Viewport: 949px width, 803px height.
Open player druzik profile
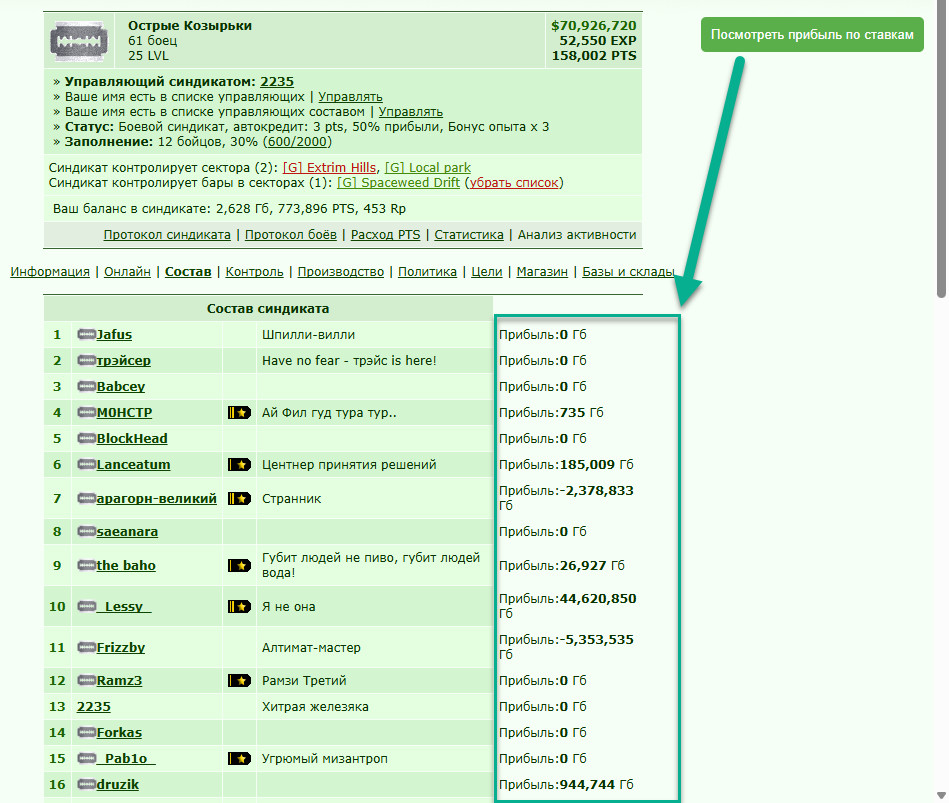point(118,785)
